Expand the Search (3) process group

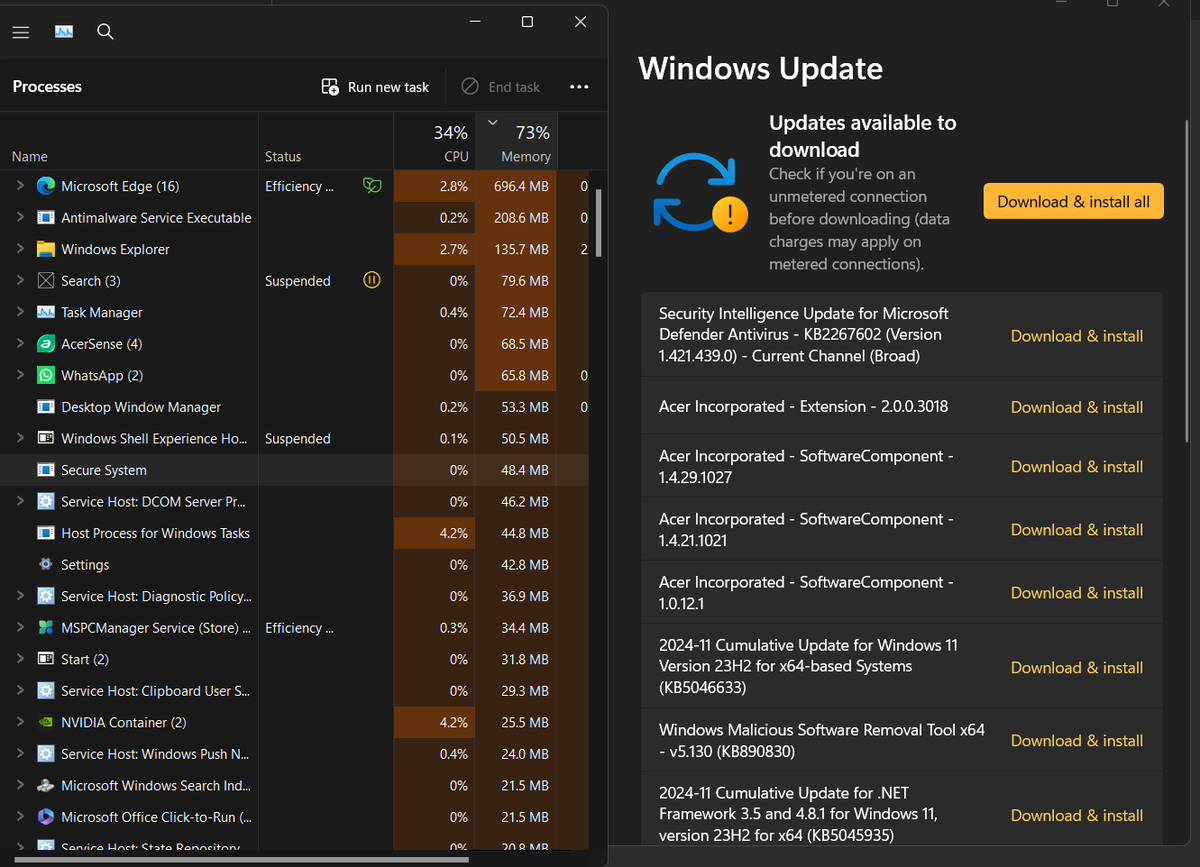(20, 281)
